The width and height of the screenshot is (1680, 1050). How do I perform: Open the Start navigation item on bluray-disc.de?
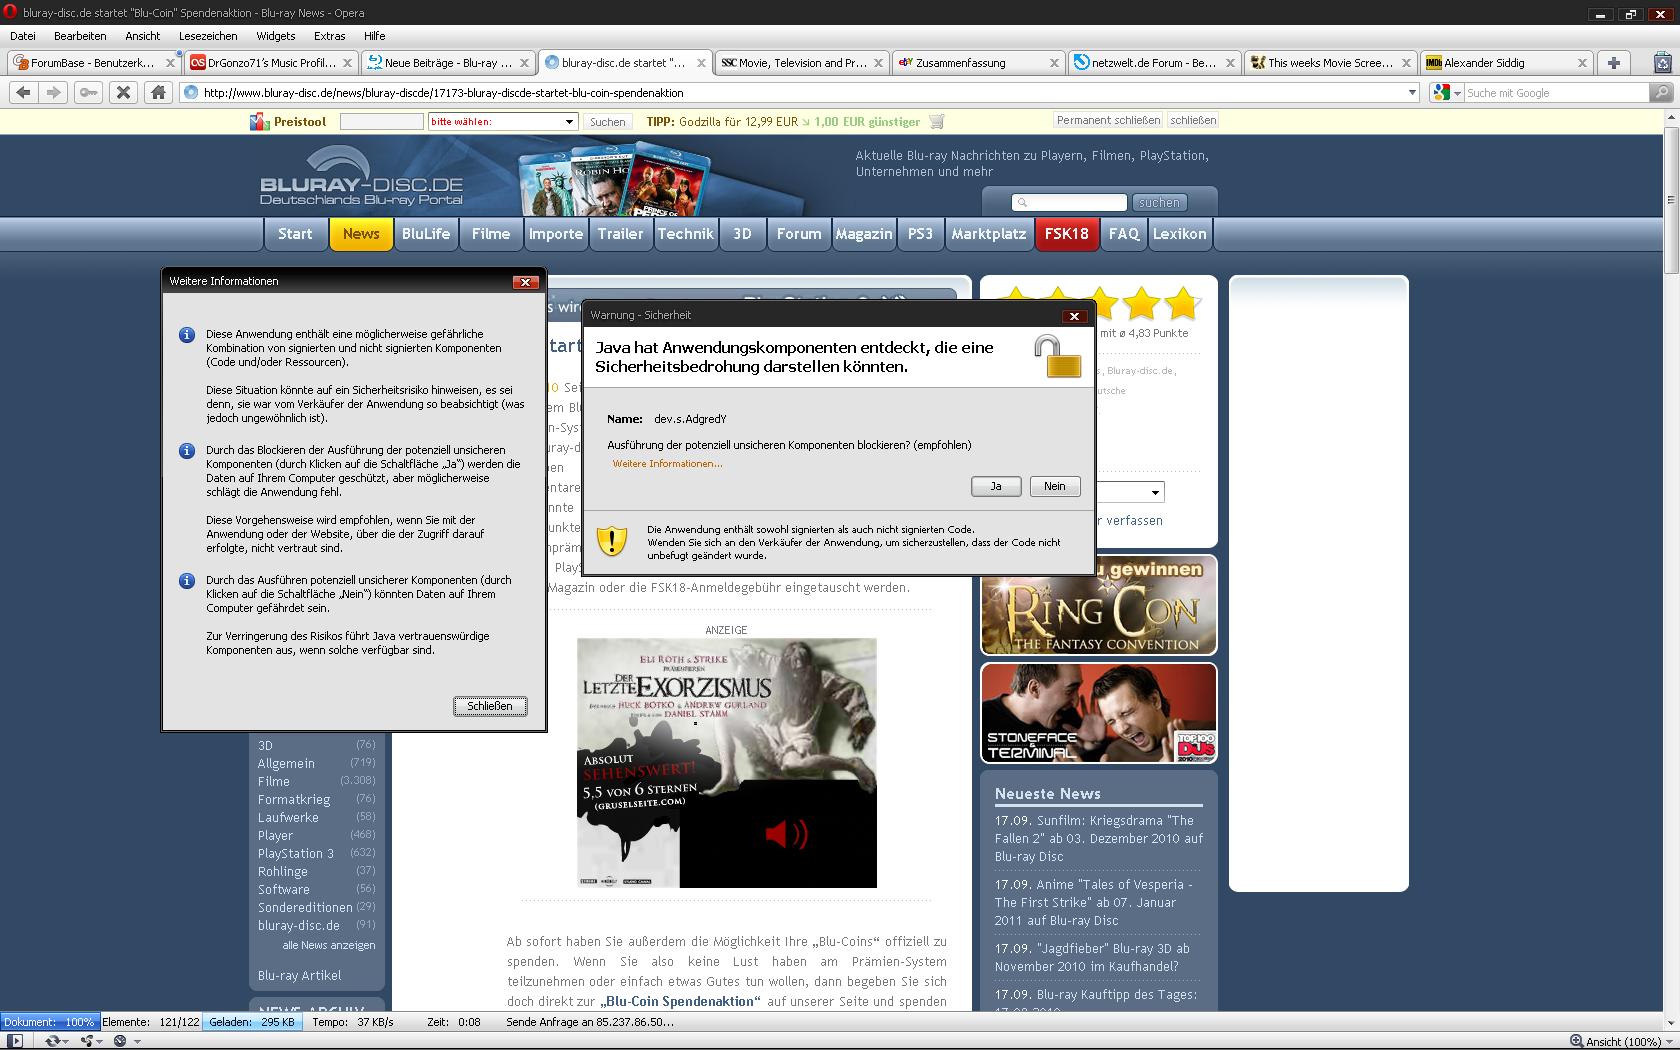pos(295,234)
